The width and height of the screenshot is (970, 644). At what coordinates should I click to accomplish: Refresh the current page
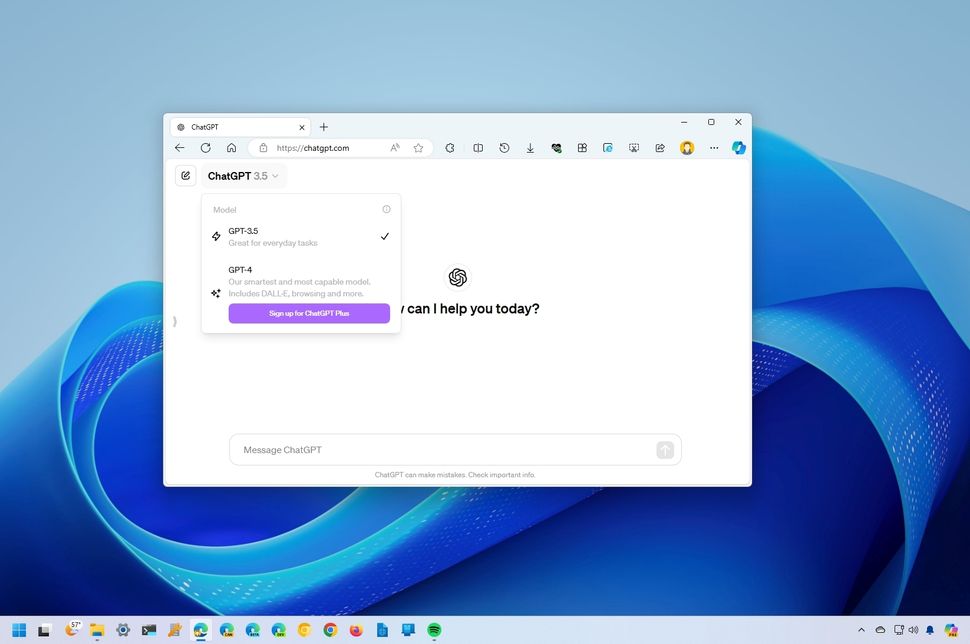click(205, 148)
